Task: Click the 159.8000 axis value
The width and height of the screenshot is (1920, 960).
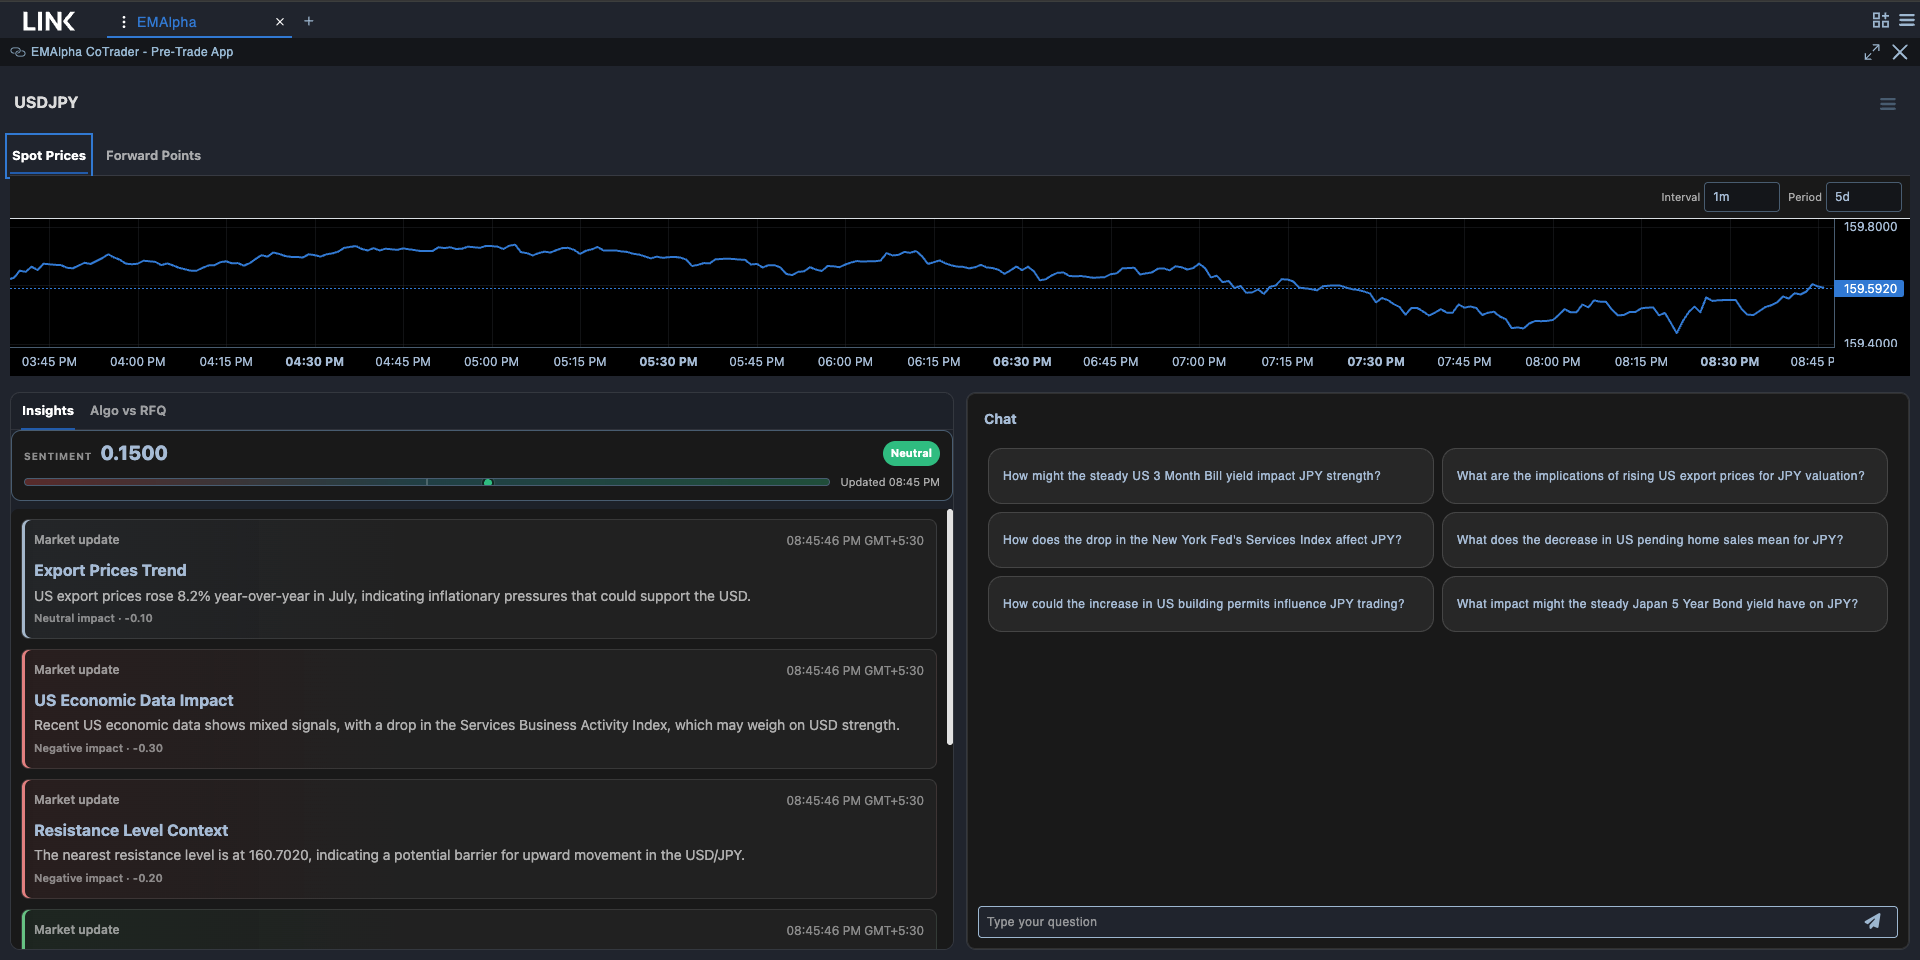Action: pyautogui.click(x=1870, y=227)
